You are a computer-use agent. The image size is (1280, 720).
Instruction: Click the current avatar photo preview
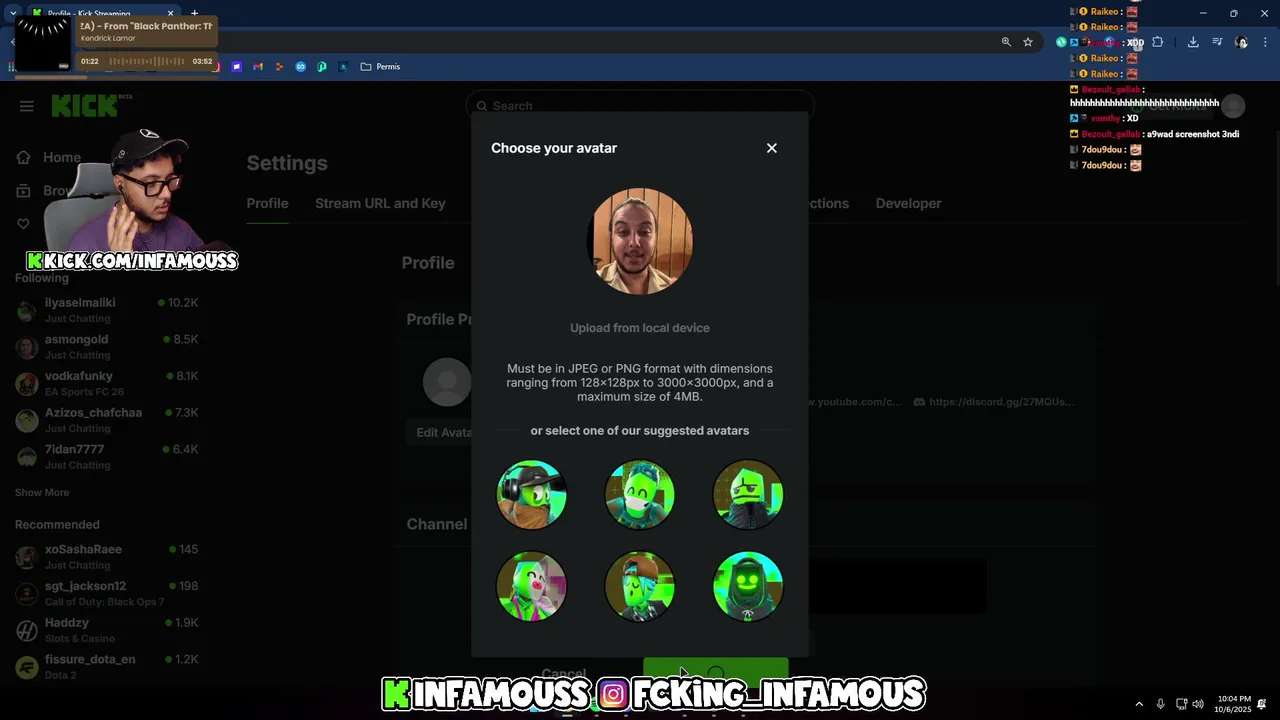point(640,241)
